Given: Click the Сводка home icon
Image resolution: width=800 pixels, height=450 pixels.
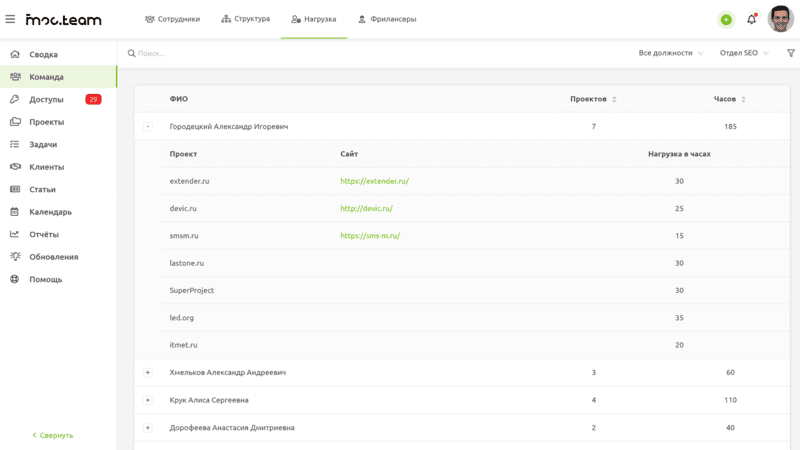Looking at the screenshot, I should pyautogui.click(x=15, y=54).
